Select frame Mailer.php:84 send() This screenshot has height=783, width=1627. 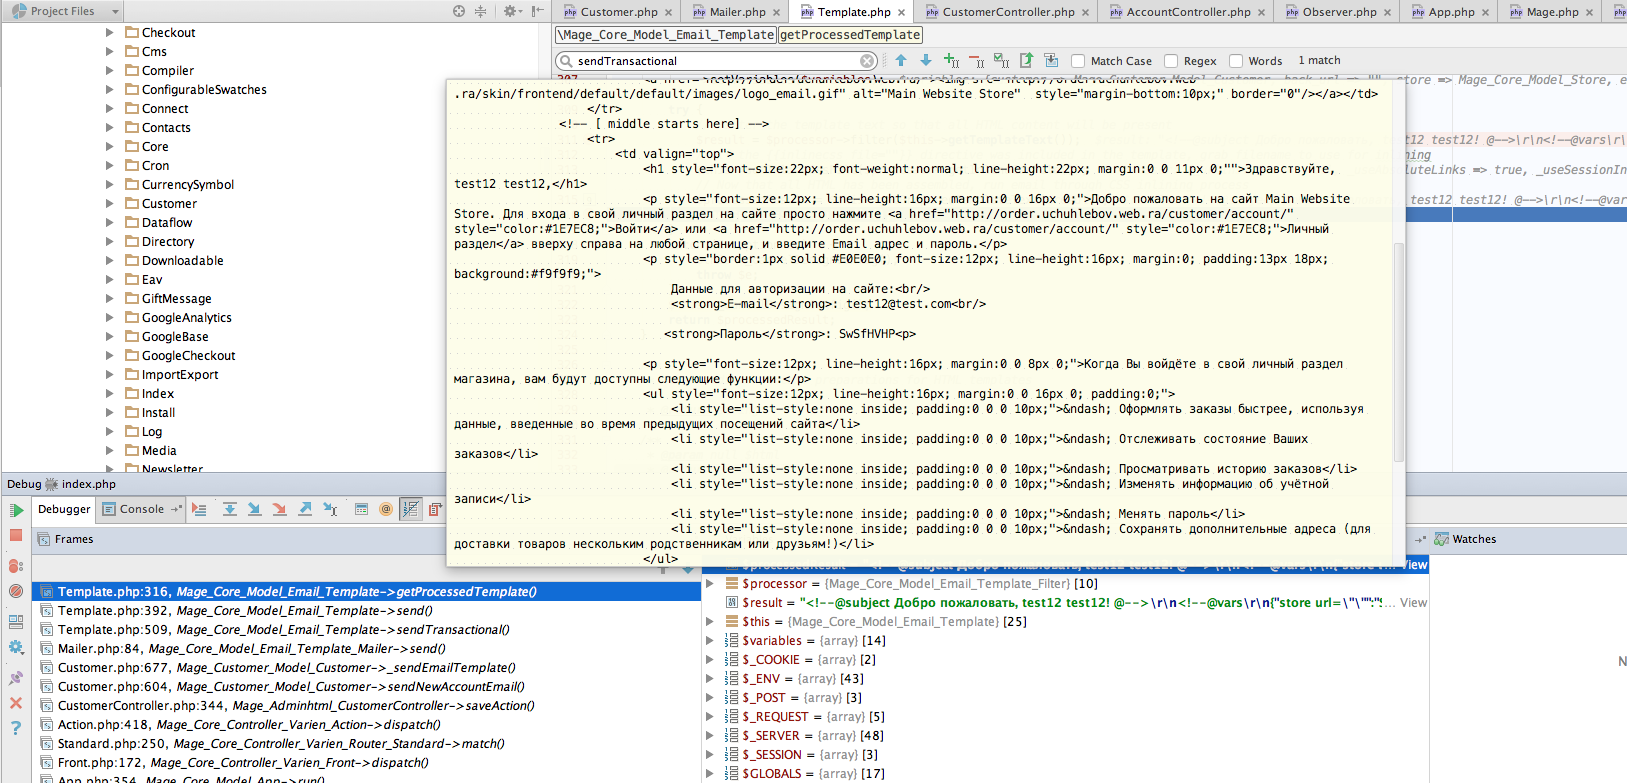(x=368, y=649)
